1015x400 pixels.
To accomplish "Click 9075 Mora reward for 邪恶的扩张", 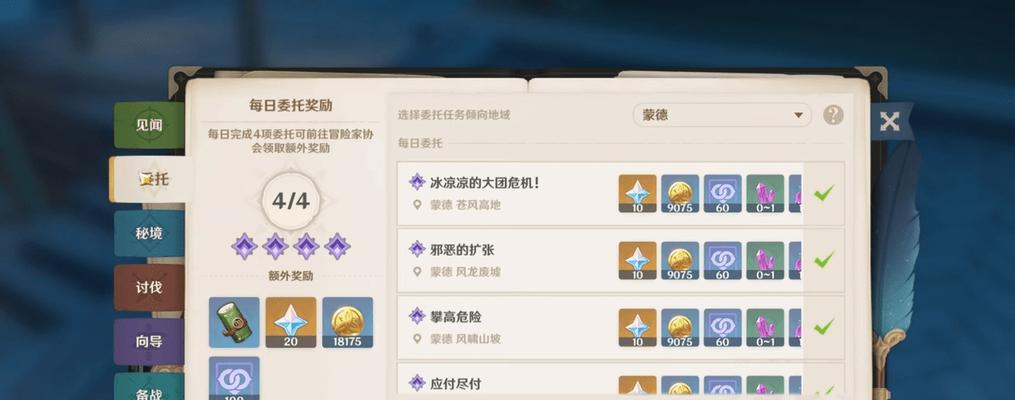I will click(680, 261).
